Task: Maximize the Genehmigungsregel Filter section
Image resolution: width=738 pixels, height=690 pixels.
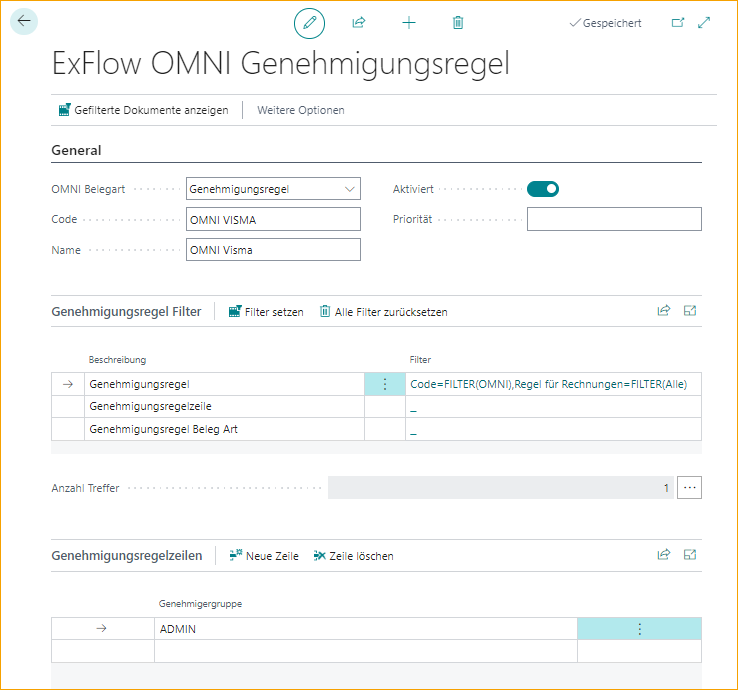Action: tap(690, 311)
